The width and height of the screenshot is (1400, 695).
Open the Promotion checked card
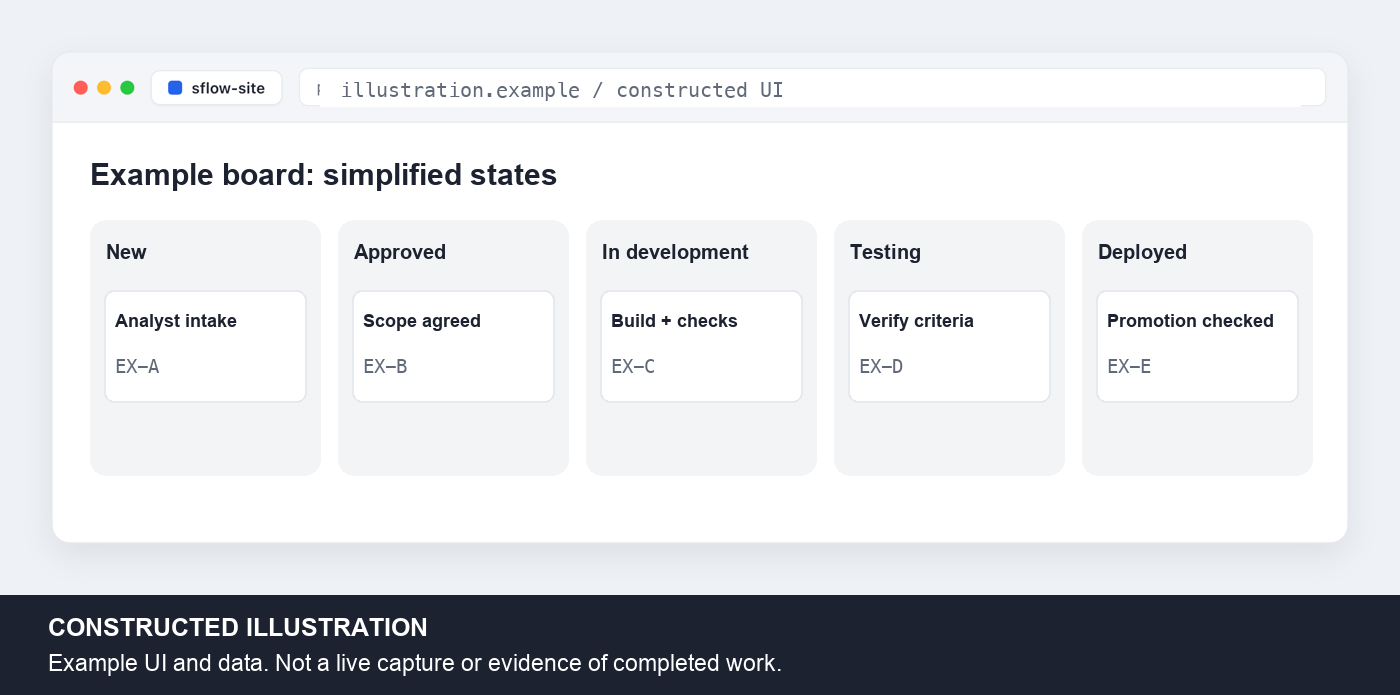point(1197,346)
